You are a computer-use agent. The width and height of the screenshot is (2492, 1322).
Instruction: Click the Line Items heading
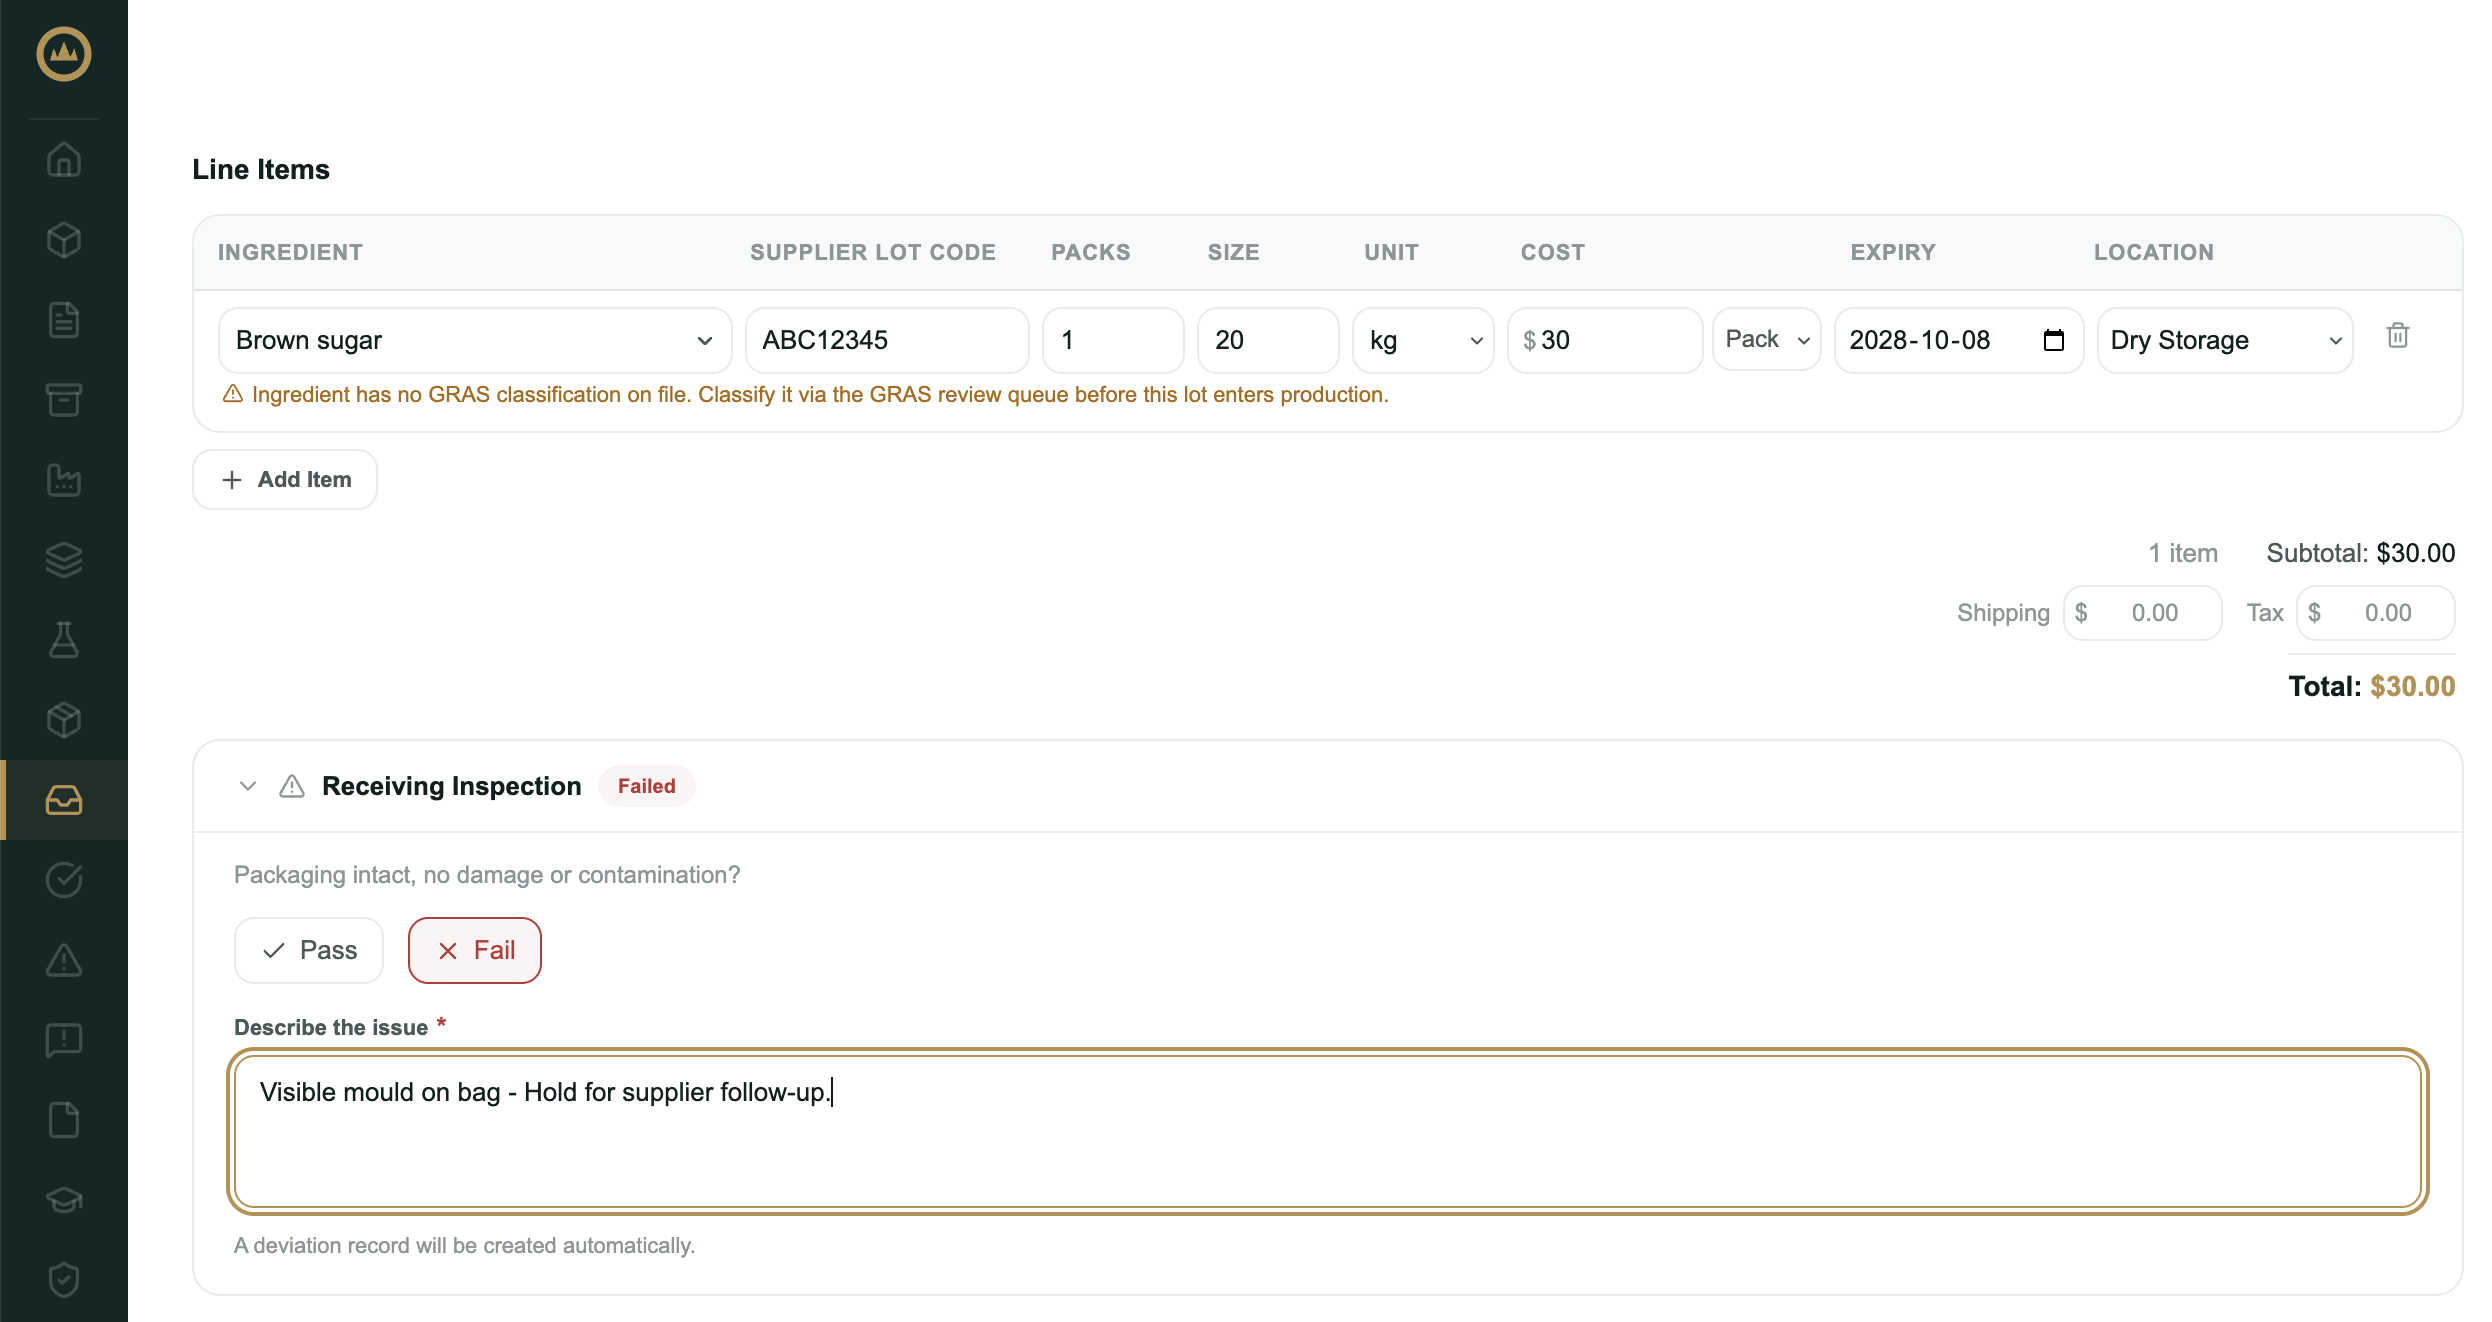[x=261, y=169]
